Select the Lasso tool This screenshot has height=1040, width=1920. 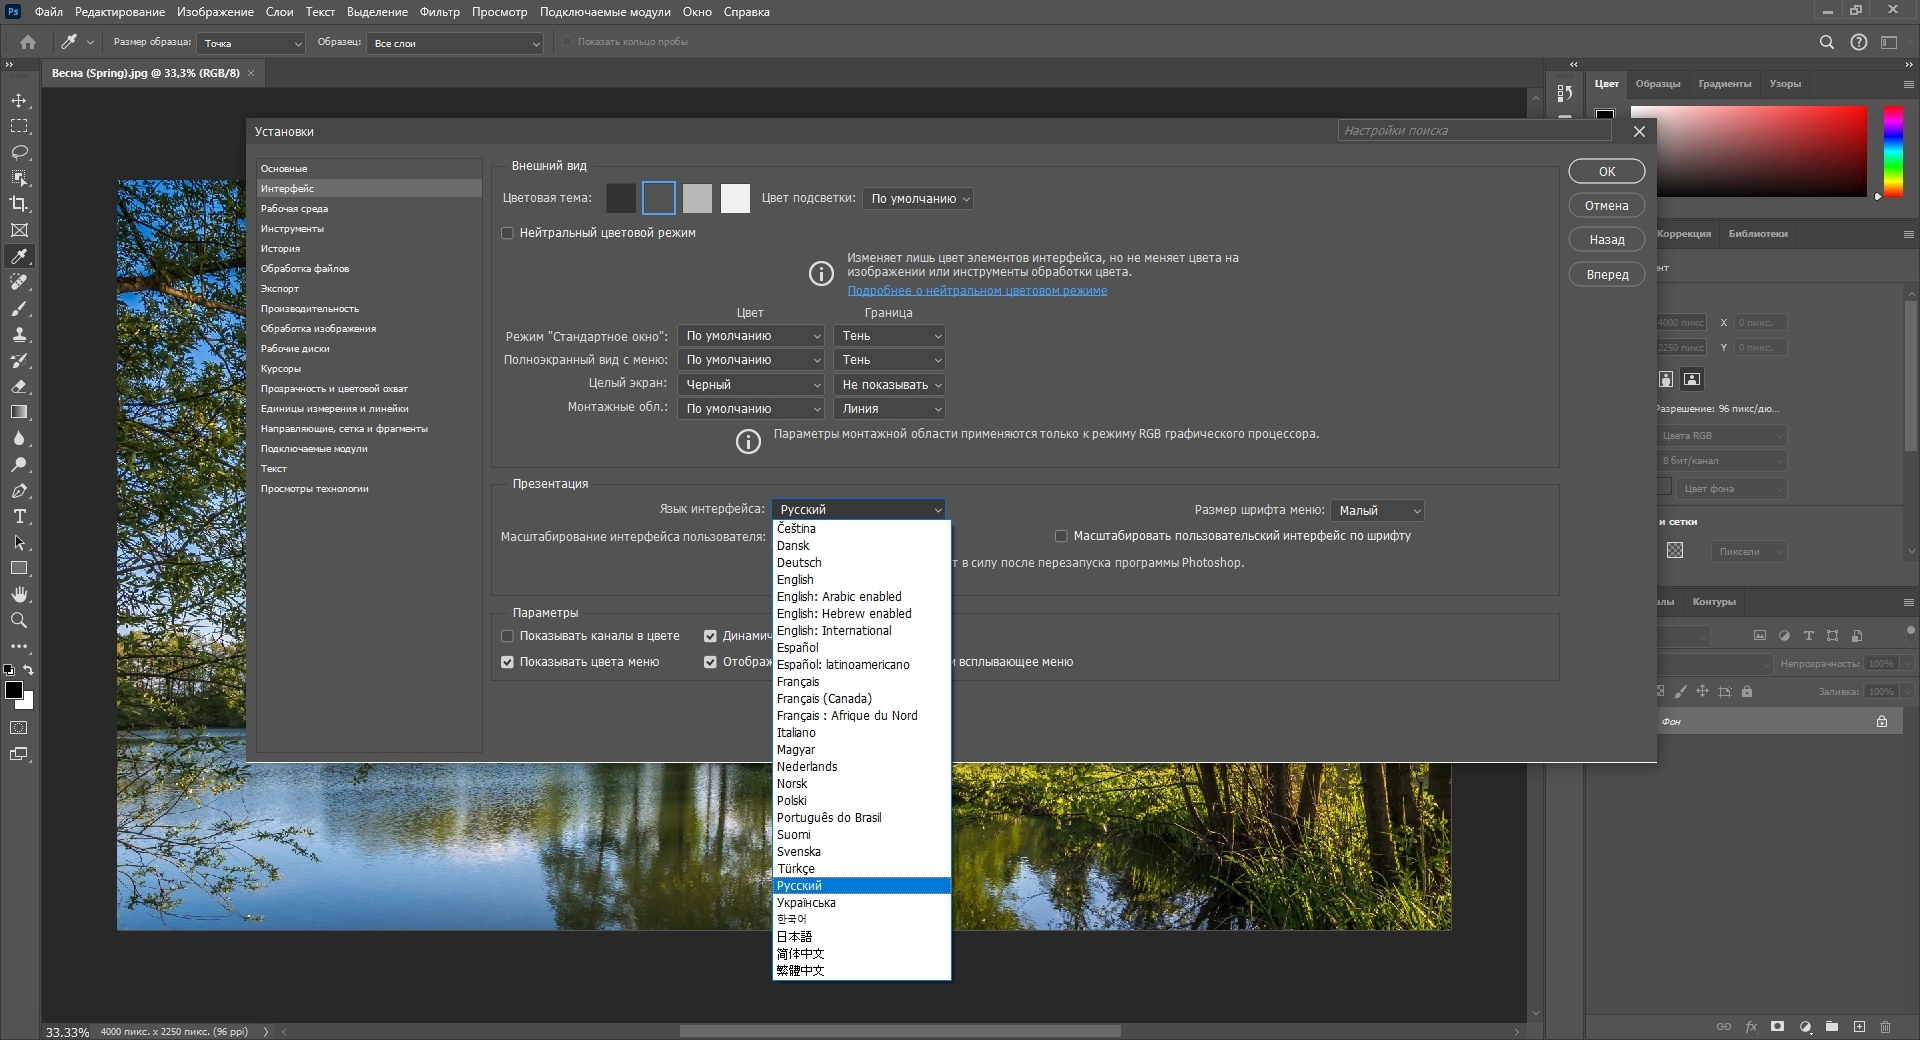coord(19,152)
